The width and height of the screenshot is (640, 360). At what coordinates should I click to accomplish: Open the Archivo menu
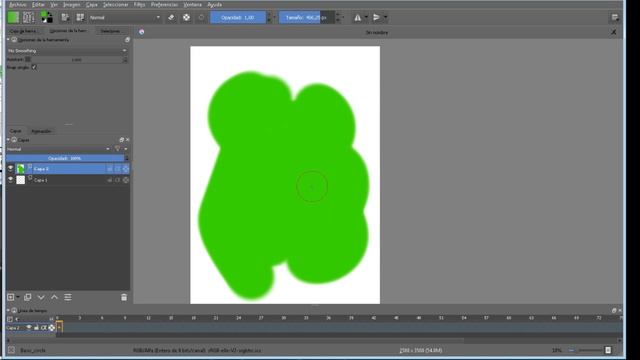coord(18,5)
